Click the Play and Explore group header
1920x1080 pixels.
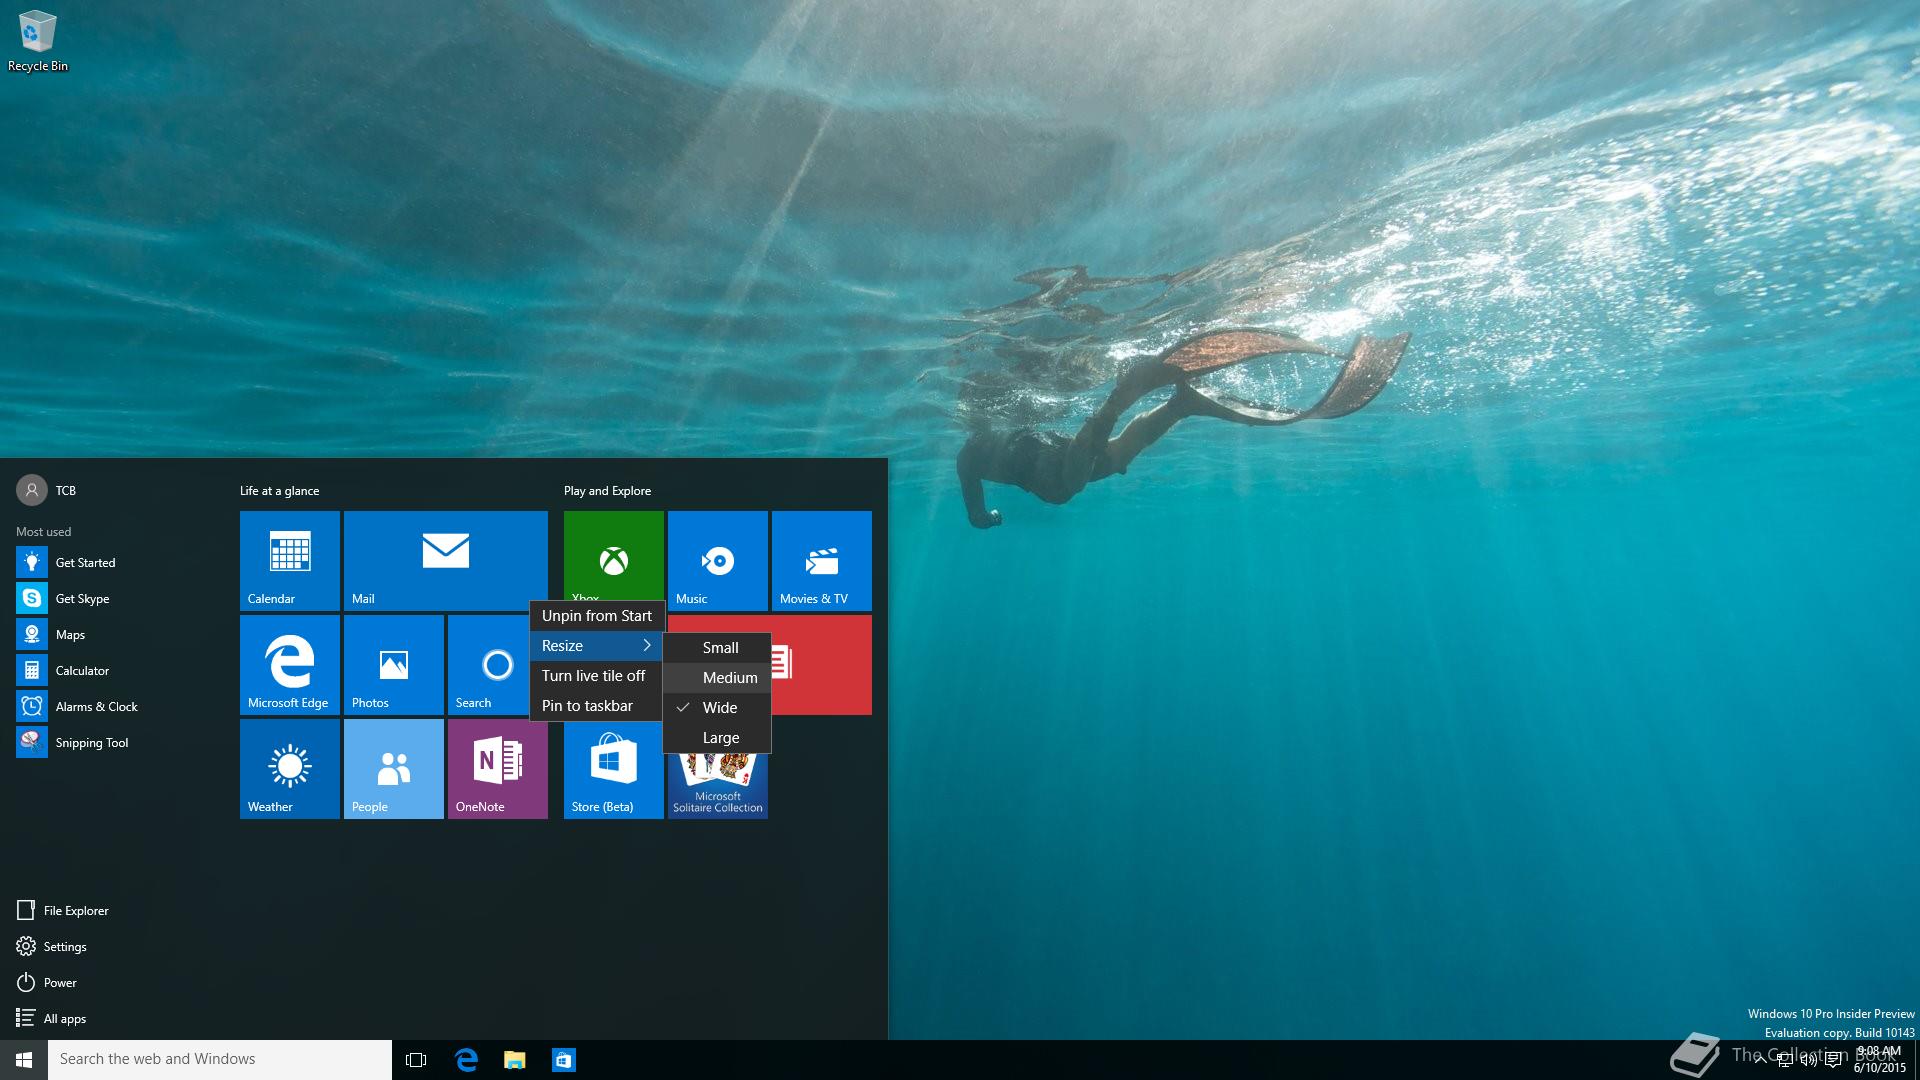point(608,491)
